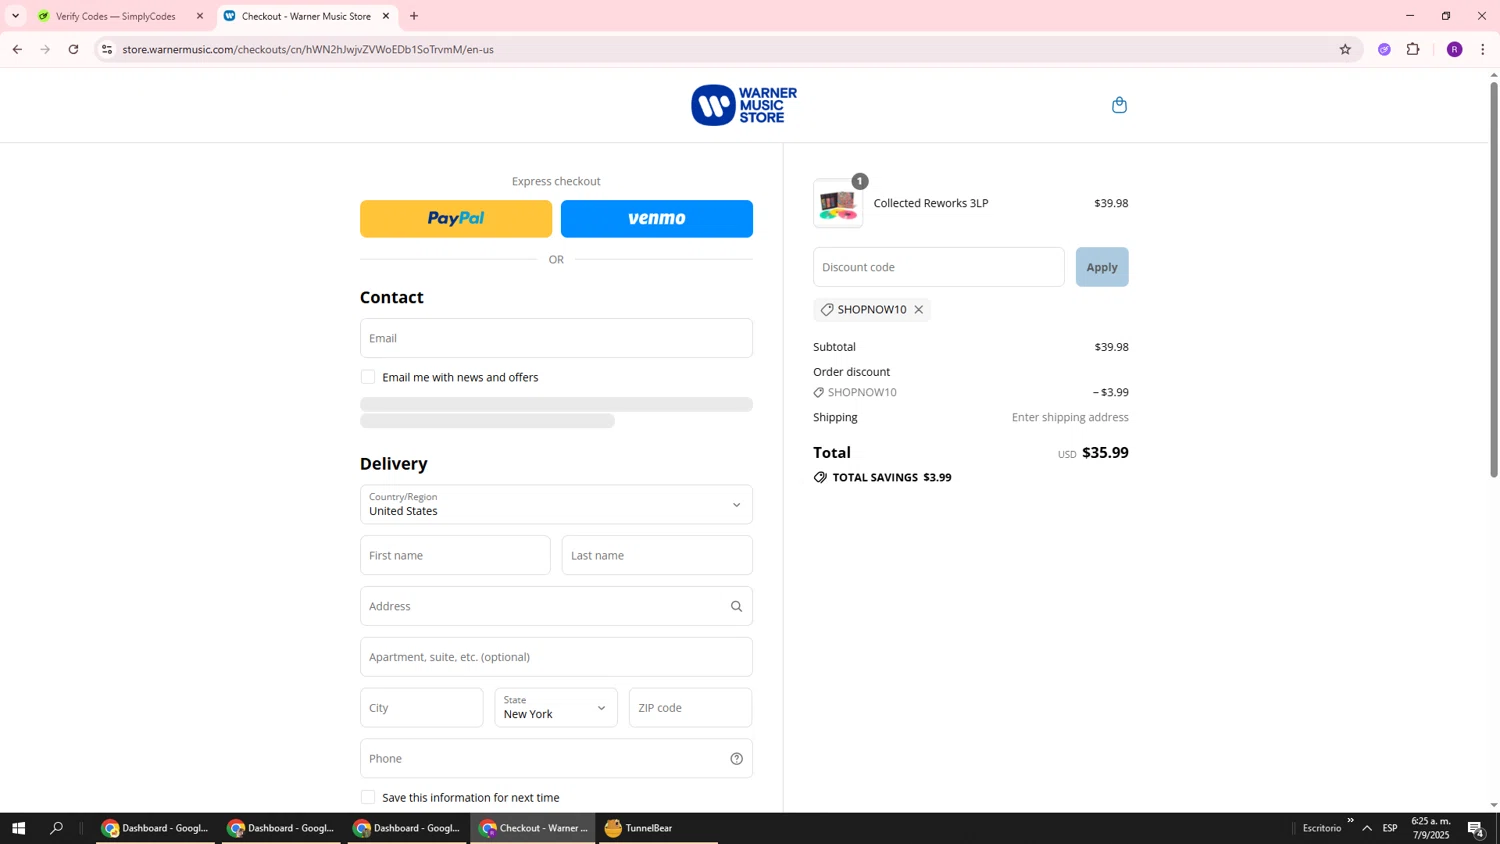This screenshot has height=844, width=1500.
Task: Click the address search magnifier icon
Action: click(736, 606)
